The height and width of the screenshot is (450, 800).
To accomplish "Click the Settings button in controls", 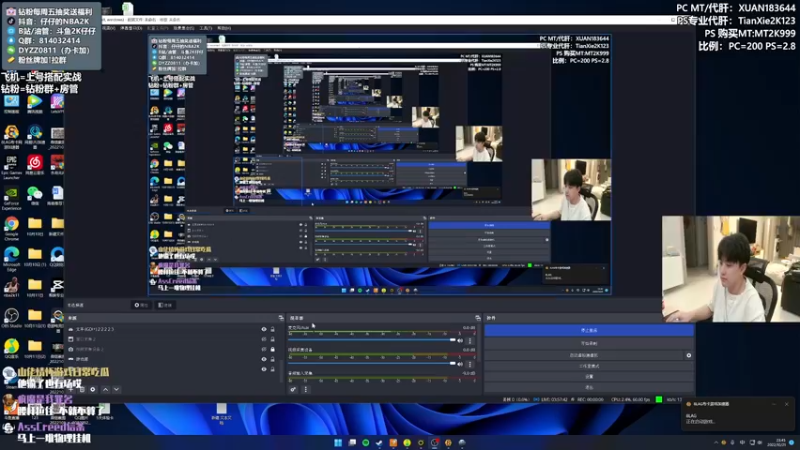I will click(x=589, y=377).
